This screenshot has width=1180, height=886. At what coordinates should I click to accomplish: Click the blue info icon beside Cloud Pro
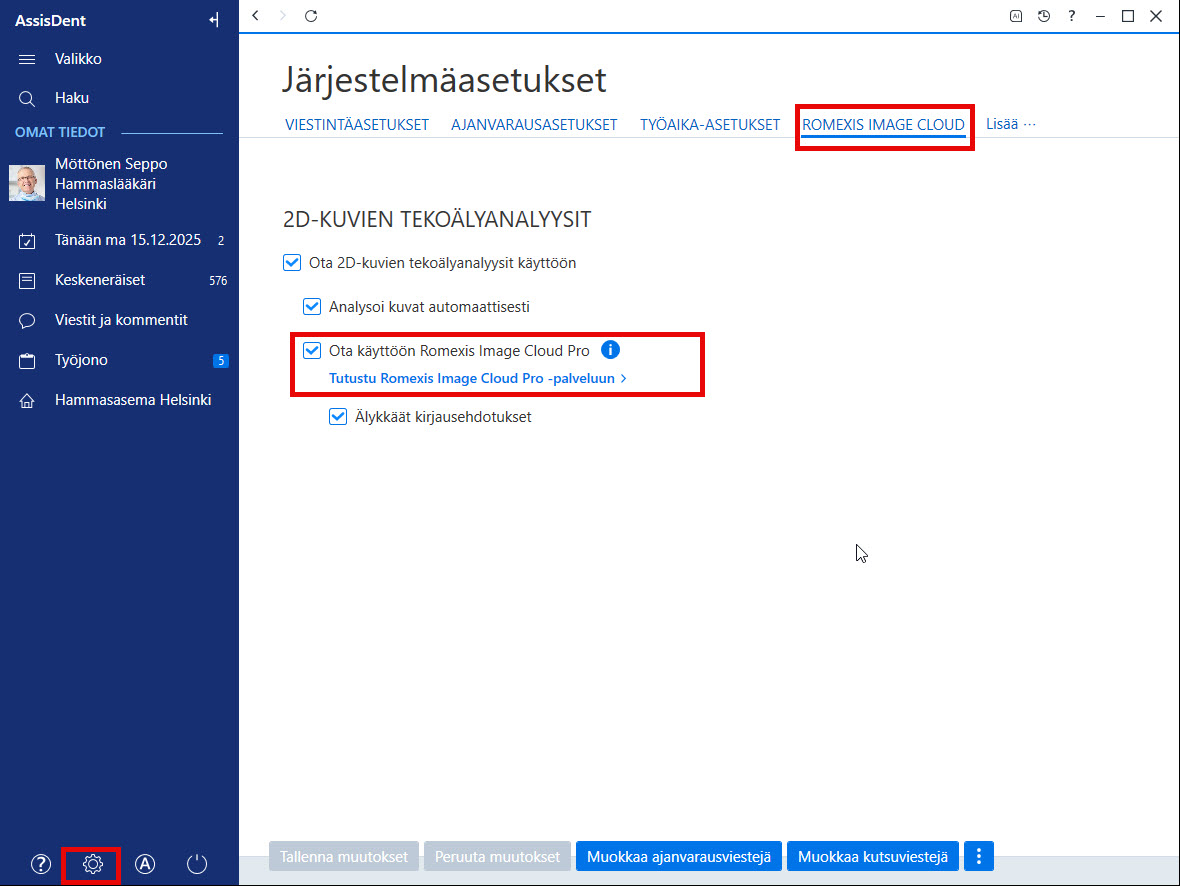tap(610, 350)
